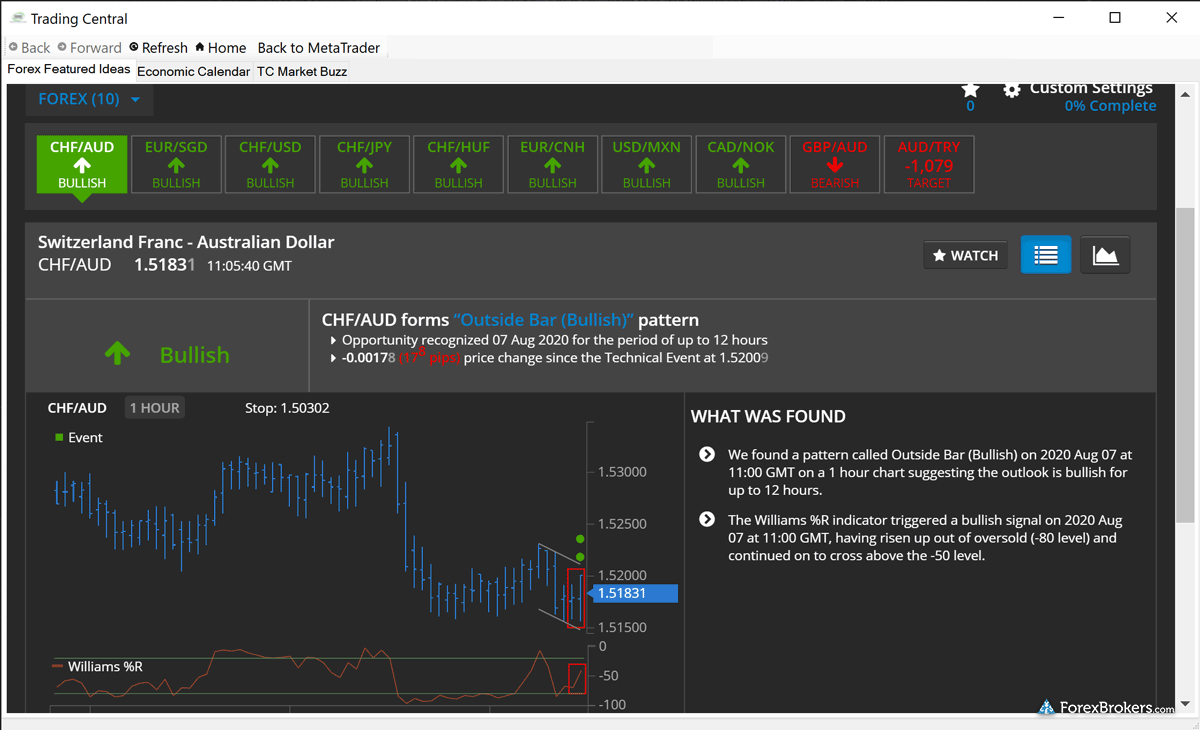Screen dimensions: 1200x730
Task: Select the CHF/HUF bullish tile
Action: coord(458,164)
